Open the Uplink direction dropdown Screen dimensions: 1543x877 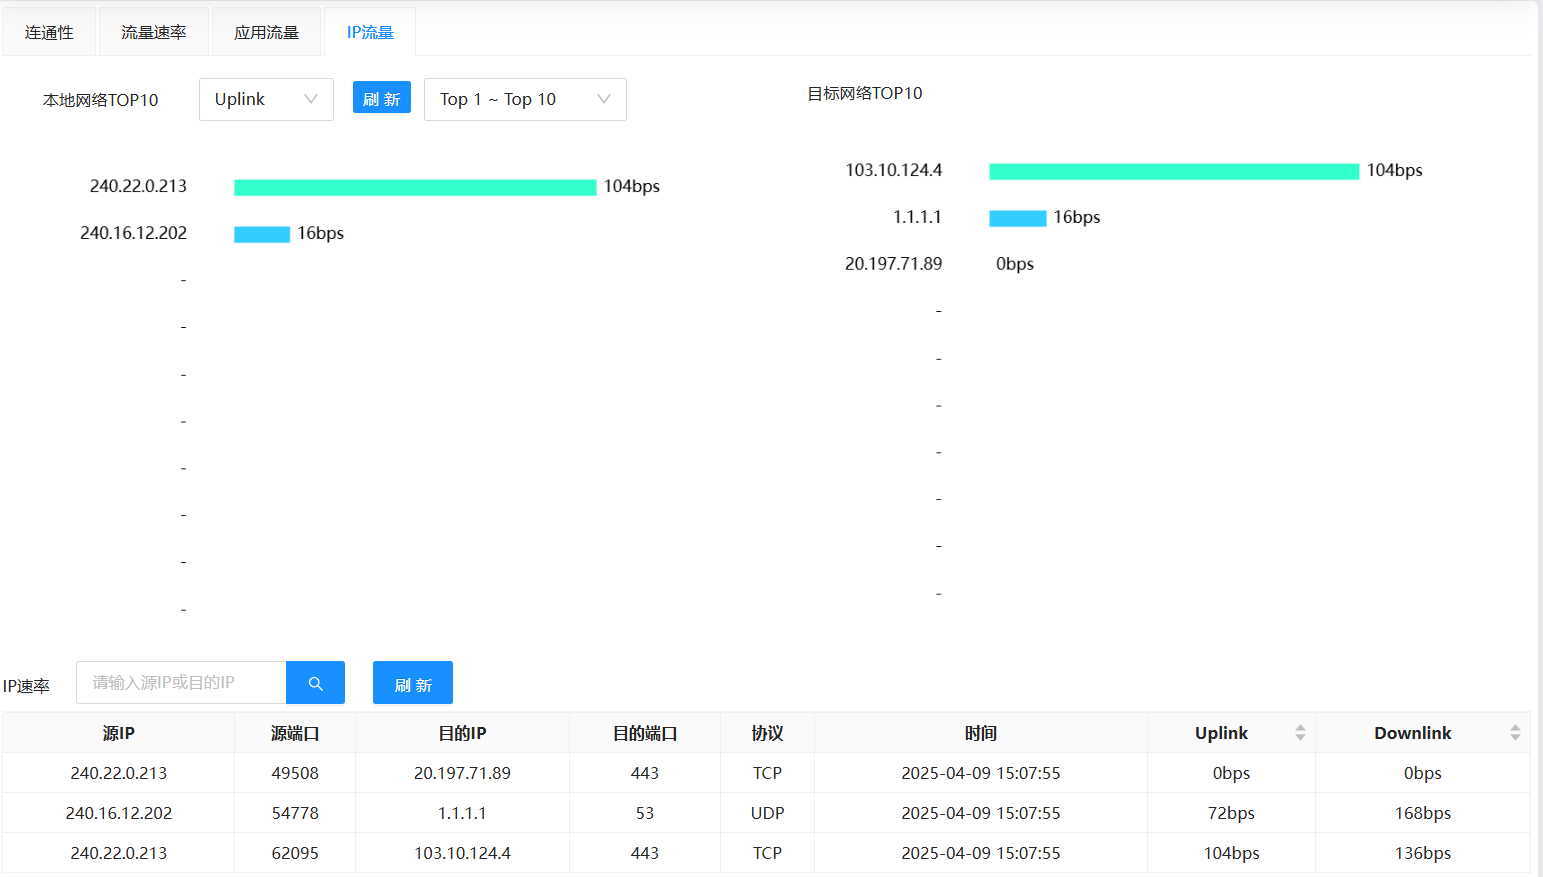pyautogui.click(x=266, y=100)
